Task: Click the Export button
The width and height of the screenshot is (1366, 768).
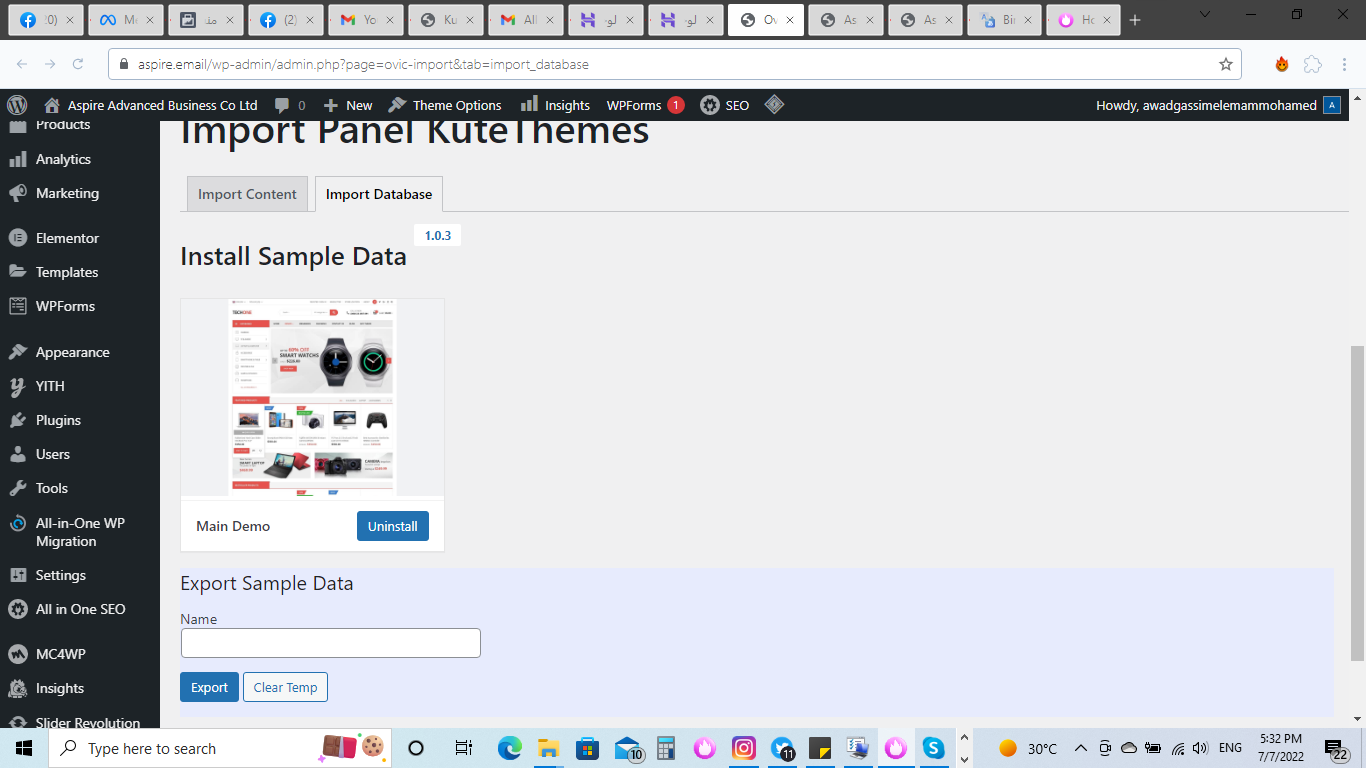Action: click(x=209, y=687)
